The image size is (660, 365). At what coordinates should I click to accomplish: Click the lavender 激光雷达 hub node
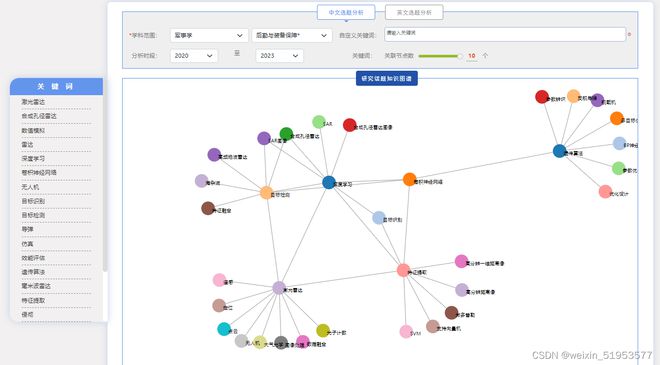pyautogui.click(x=279, y=288)
